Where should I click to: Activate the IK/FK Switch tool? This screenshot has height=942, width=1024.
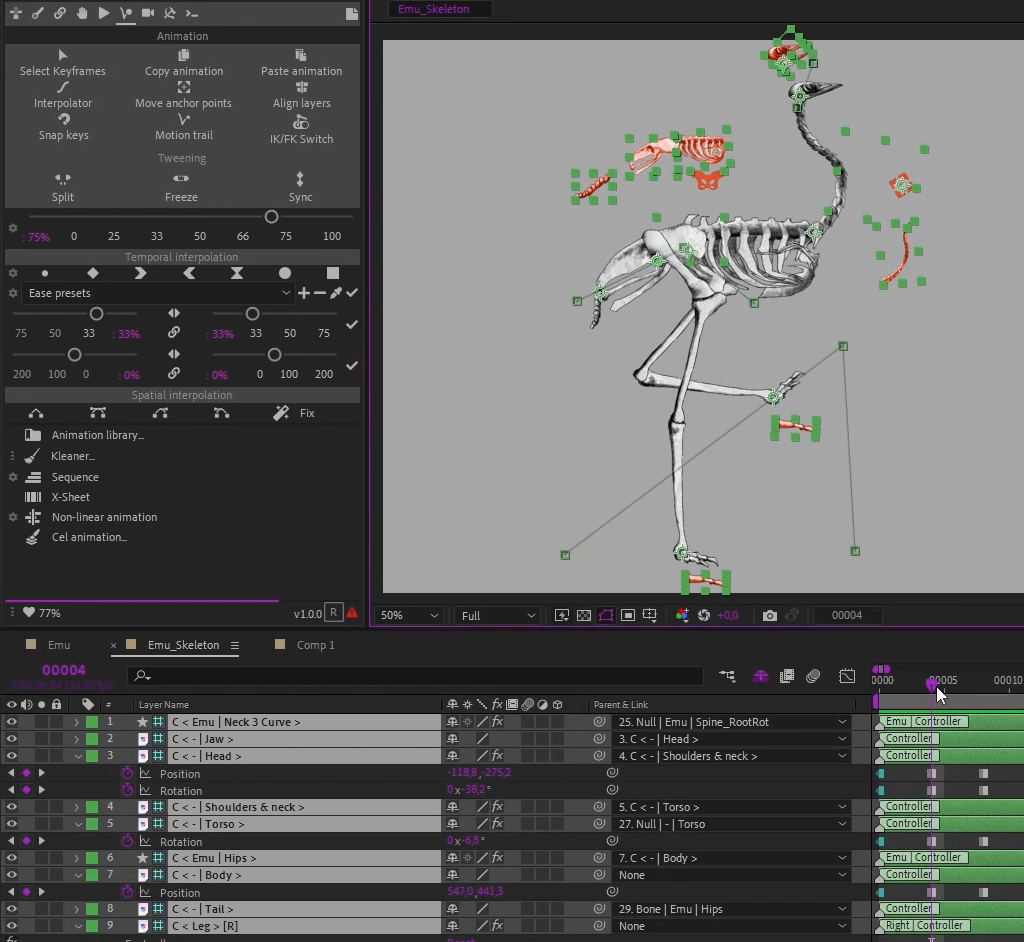point(301,123)
